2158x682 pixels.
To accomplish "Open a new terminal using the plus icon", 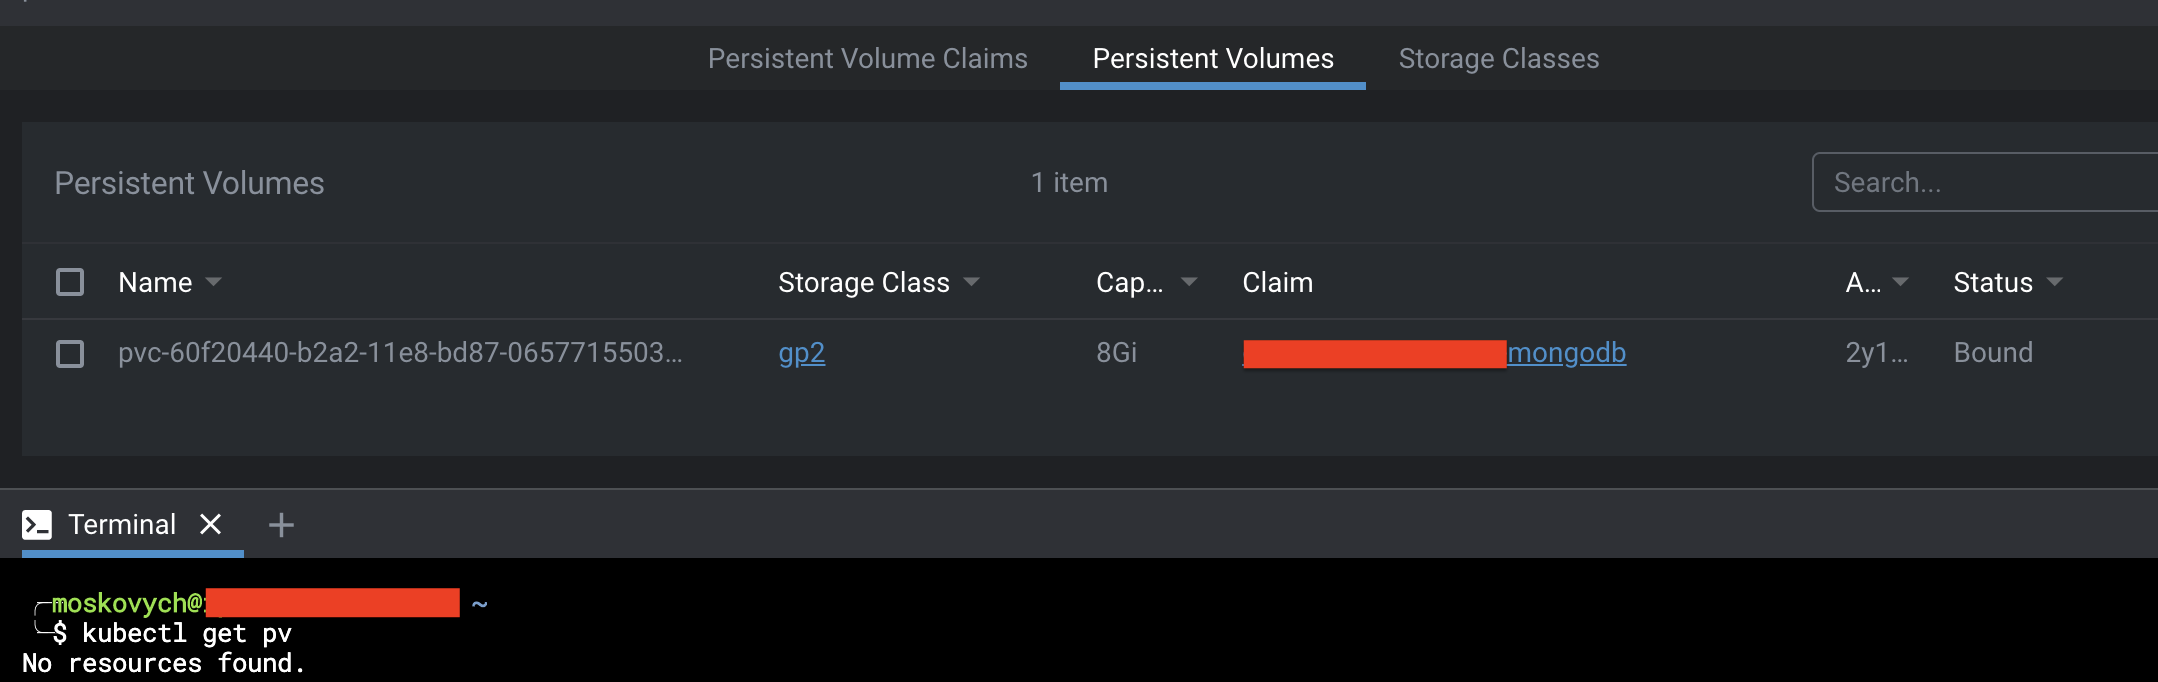I will [x=280, y=524].
